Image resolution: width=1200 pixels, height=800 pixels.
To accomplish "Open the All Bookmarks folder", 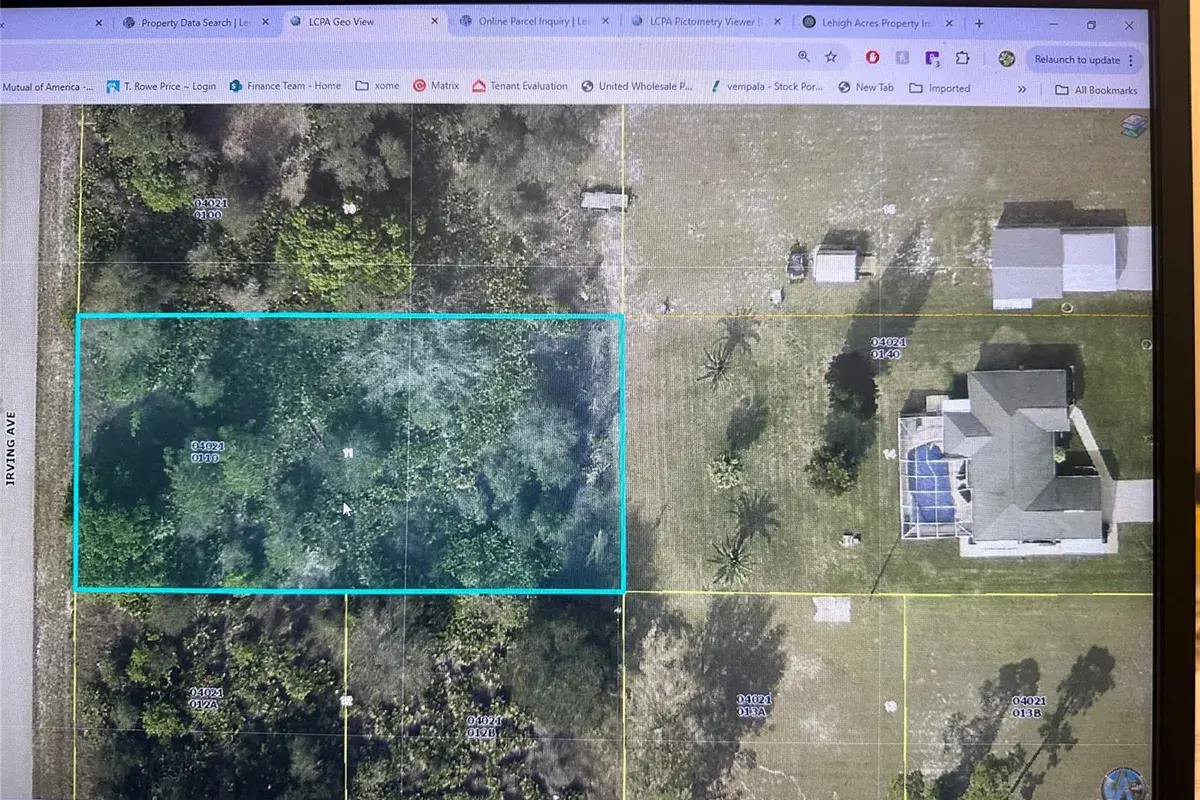I will [x=1097, y=90].
